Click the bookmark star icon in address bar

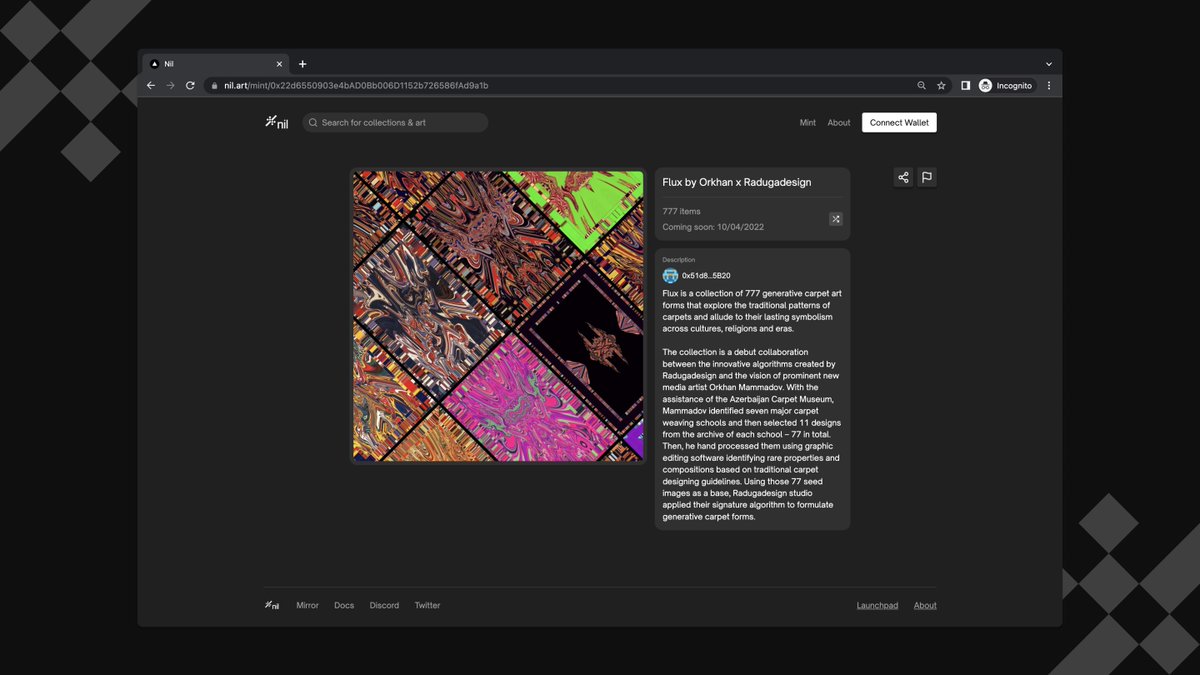point(941,86)
